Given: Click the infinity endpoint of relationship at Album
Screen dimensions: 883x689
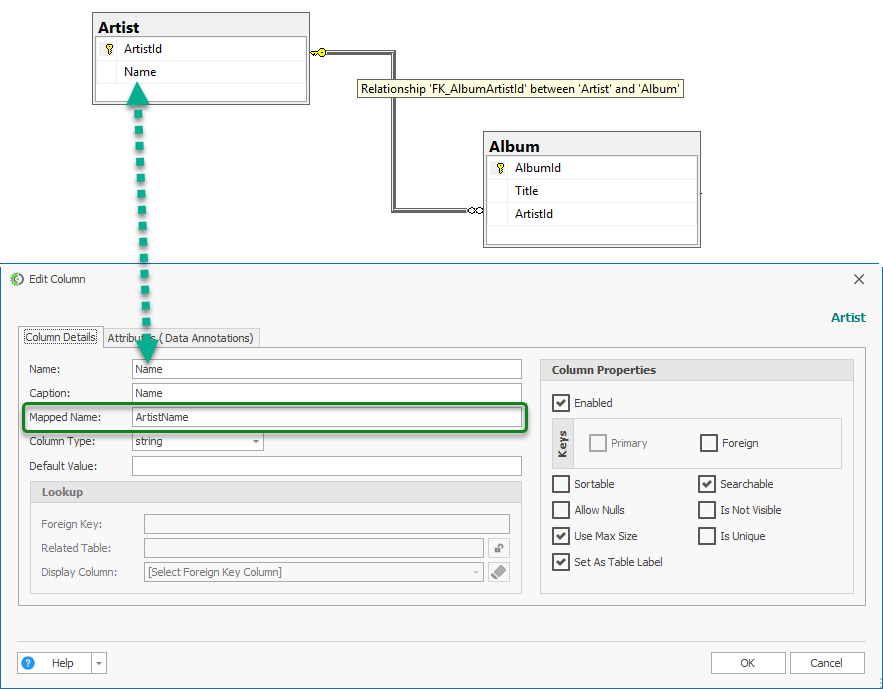Looking at the screenshot, I should pos(475,211).
